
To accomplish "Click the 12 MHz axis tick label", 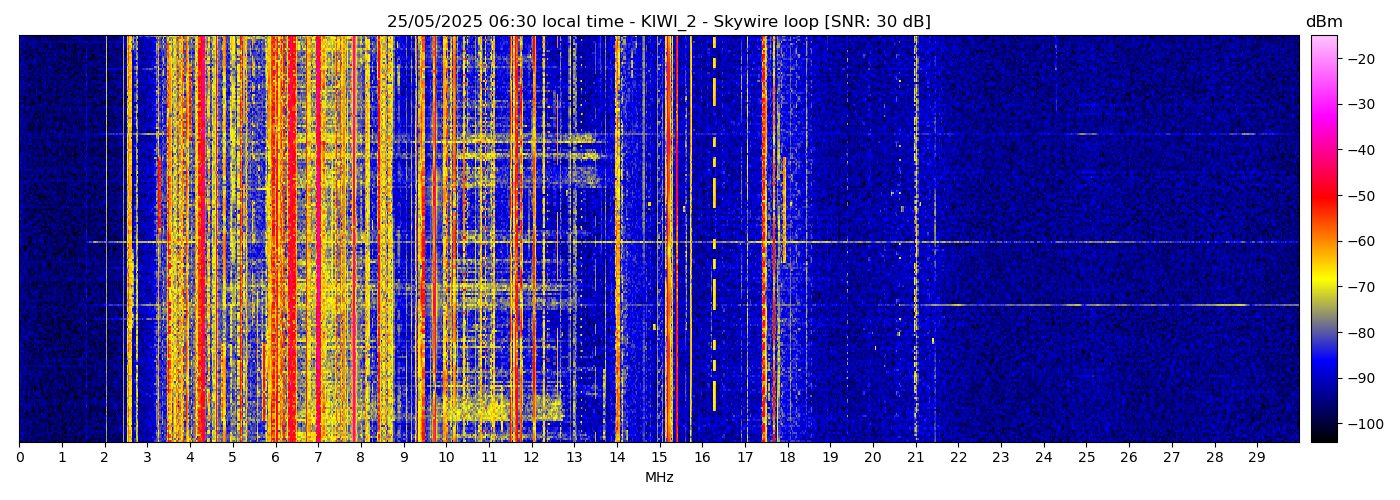I will [531, 457].
